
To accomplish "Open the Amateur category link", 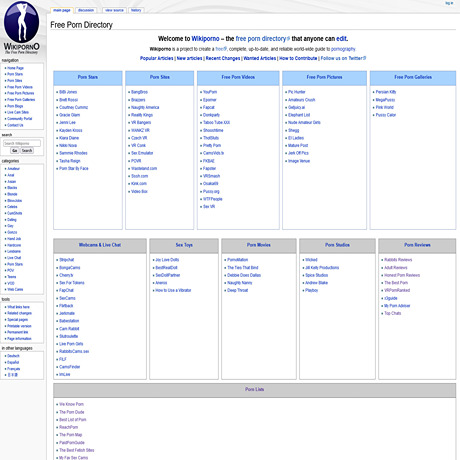I will (13, 169).
